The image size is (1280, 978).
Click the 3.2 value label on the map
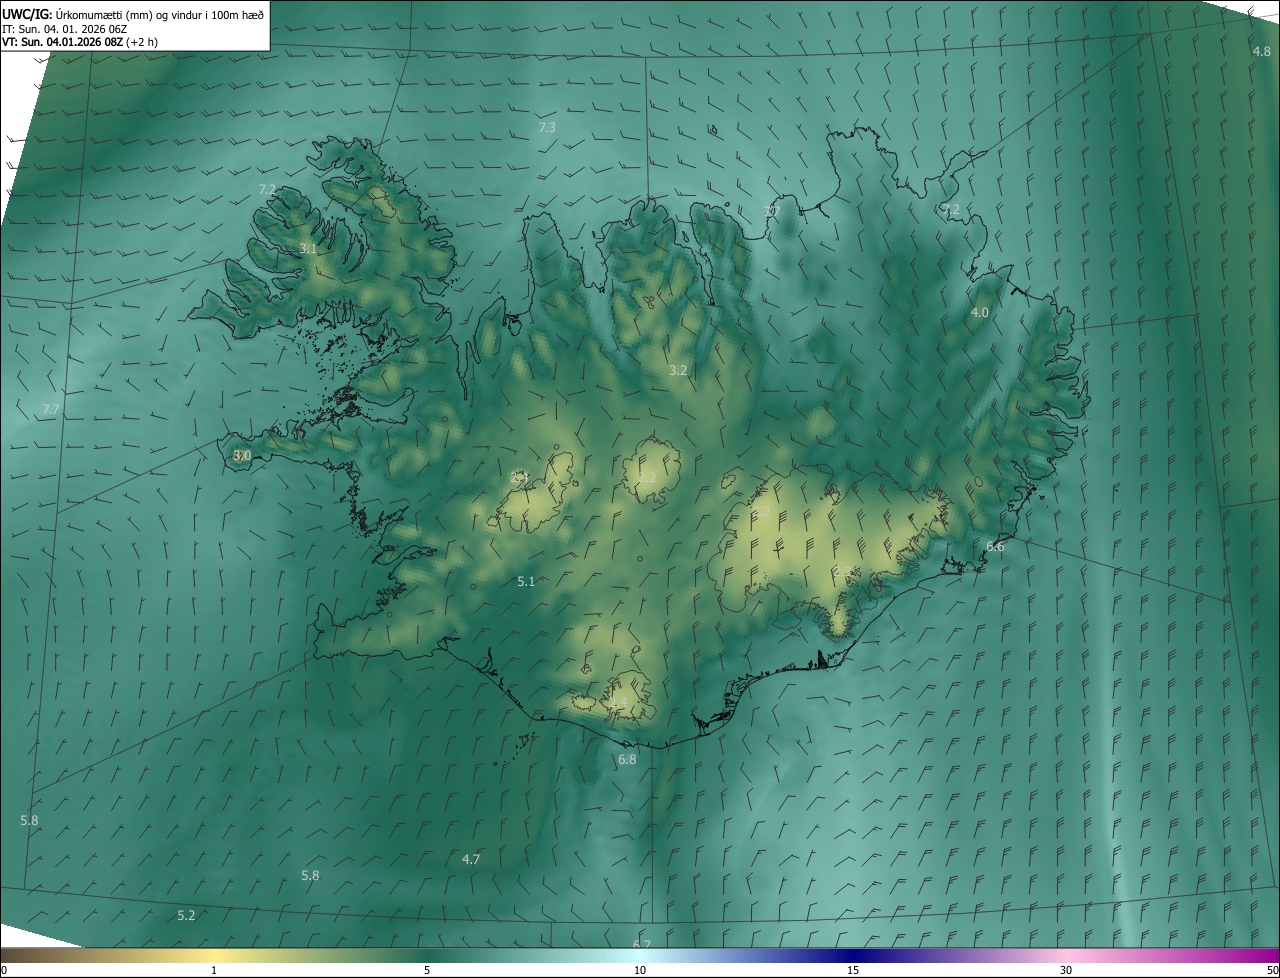[x=678, y=371]
